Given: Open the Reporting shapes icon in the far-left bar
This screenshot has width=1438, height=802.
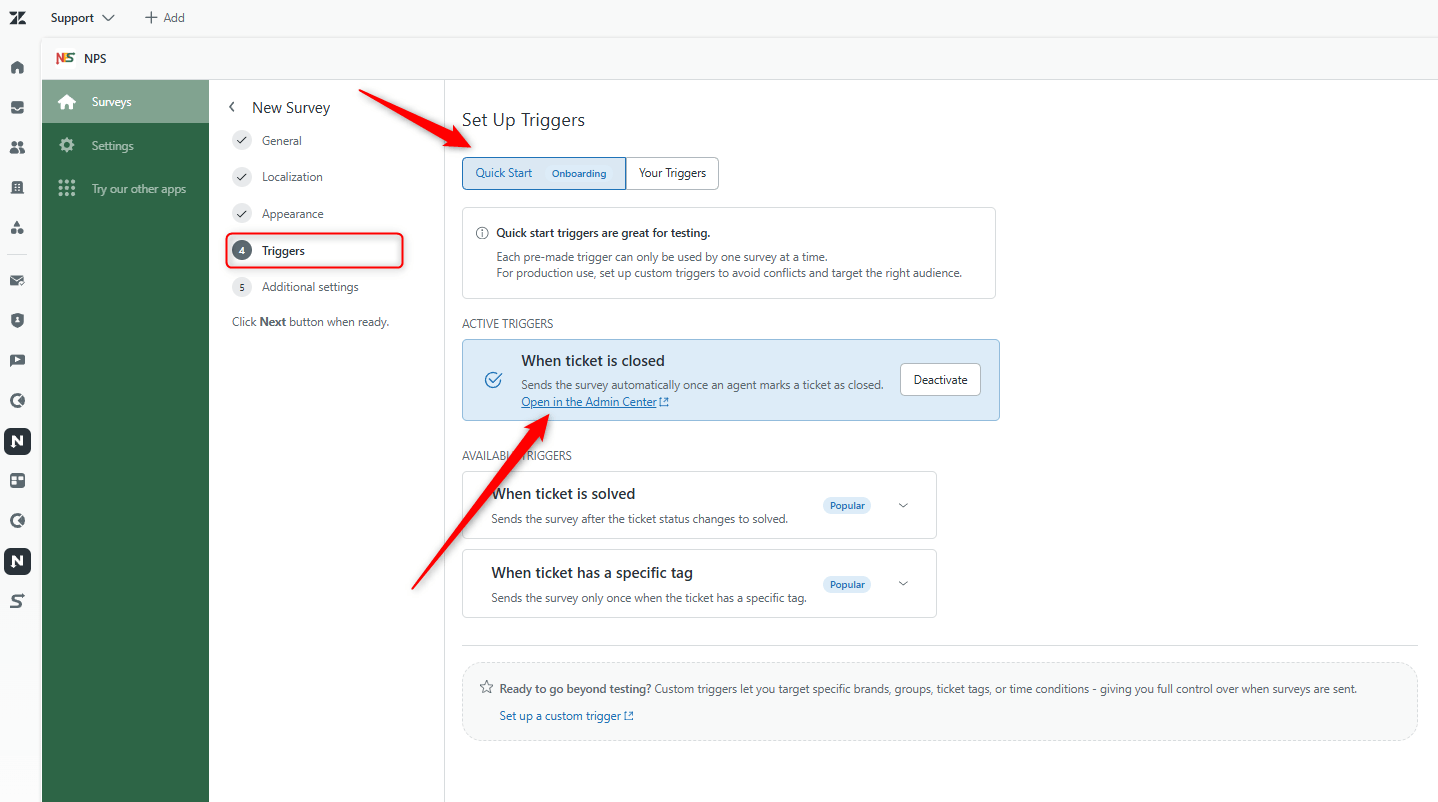Looking at the screenshot, I should [x=17, y=228].
